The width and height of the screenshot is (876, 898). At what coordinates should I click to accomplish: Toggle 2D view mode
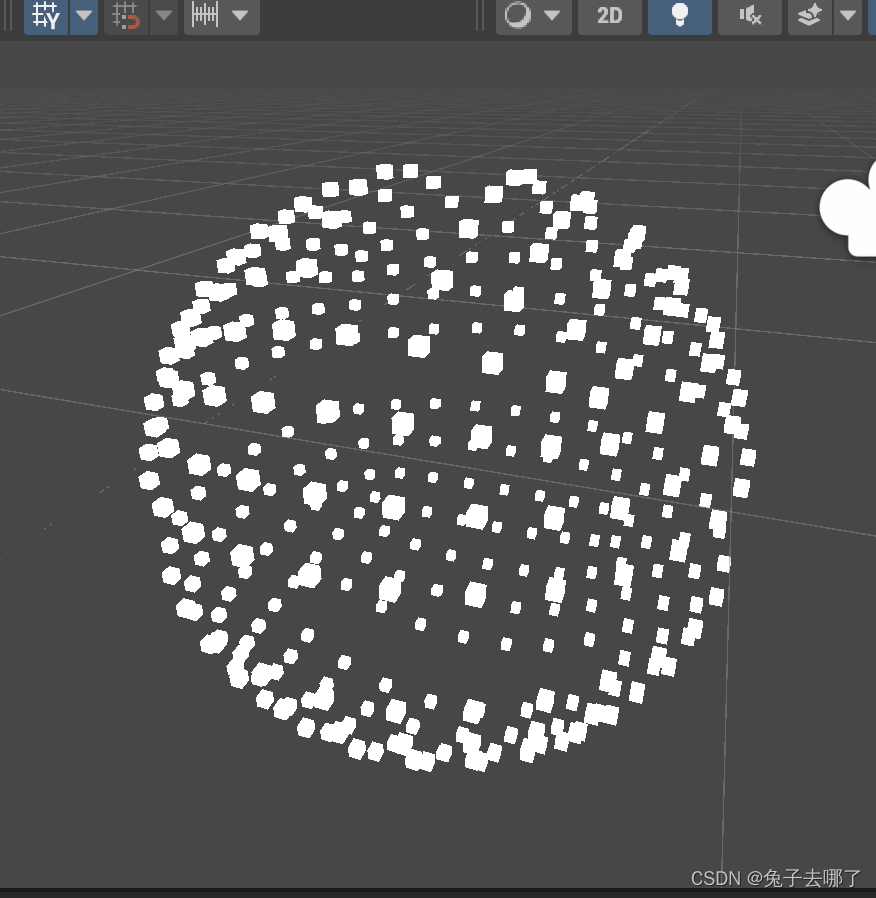pyautogui.click(x=609, y=16)
